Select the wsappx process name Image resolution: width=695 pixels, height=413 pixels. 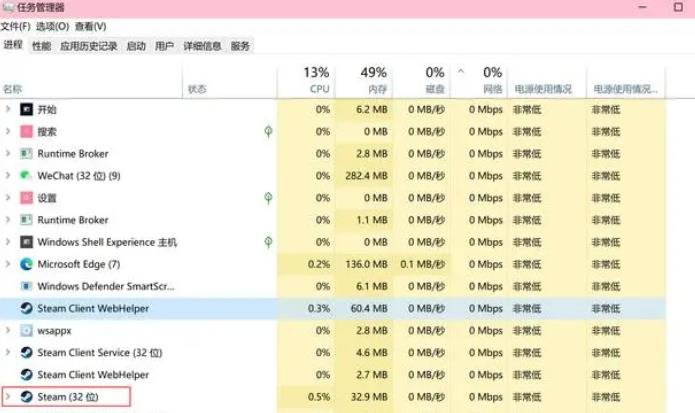pyautogui.click(x=54, y=331)
